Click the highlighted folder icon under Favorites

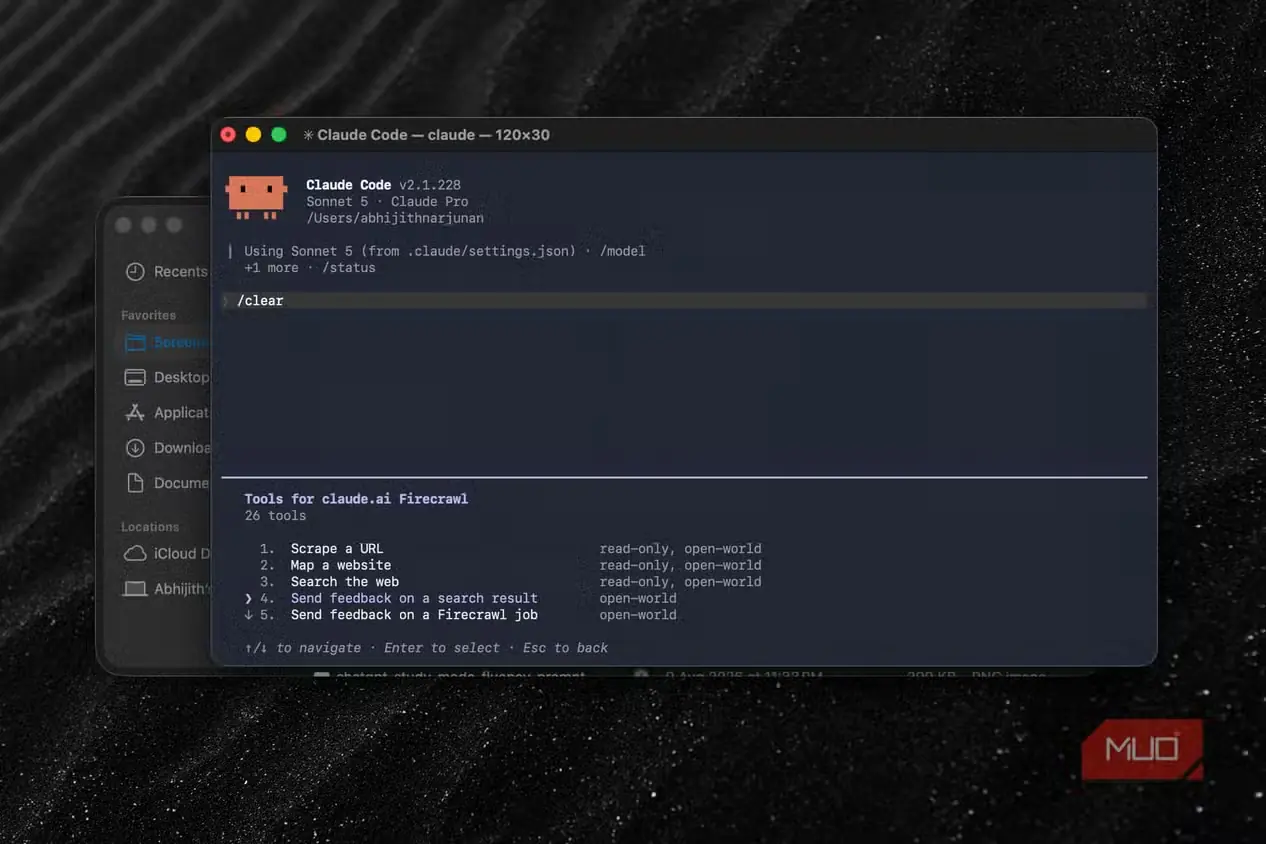tap(135, 342)
